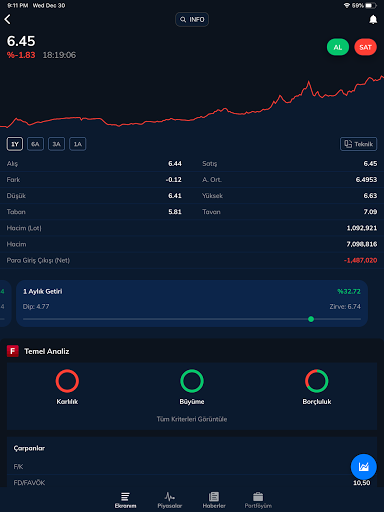This screenshot has width=384, height=512.
Task: Click the F/K multiplier row
Action: [192, 467]
